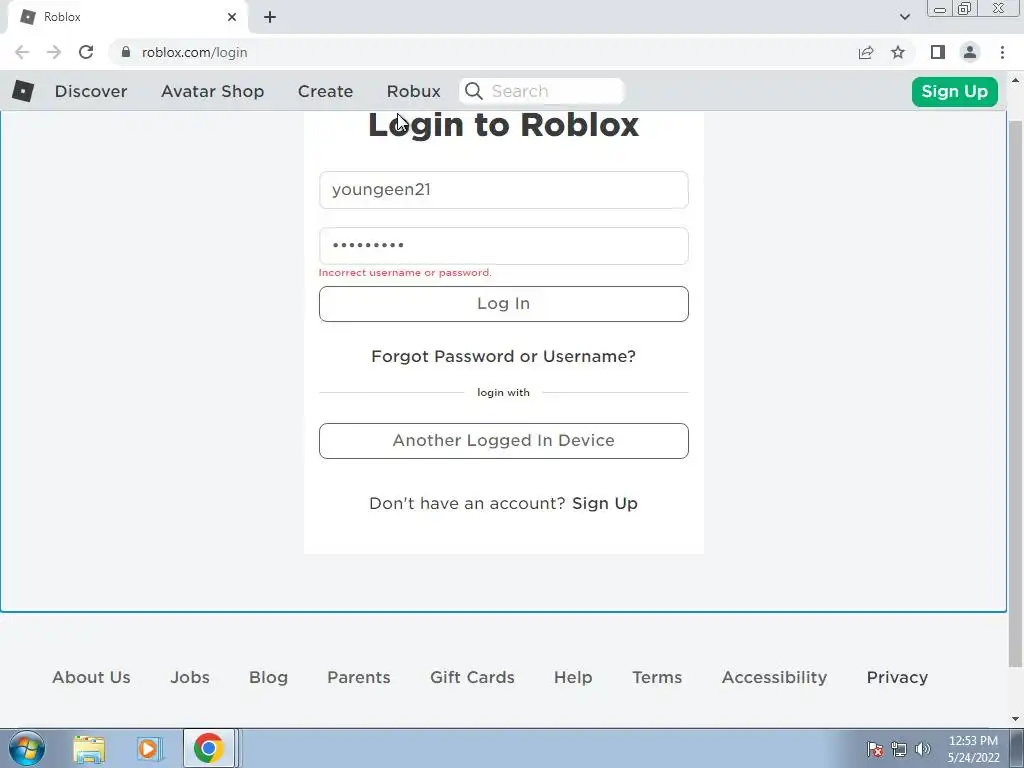
Task: Click the green Sign Up button
Action: 954,91
